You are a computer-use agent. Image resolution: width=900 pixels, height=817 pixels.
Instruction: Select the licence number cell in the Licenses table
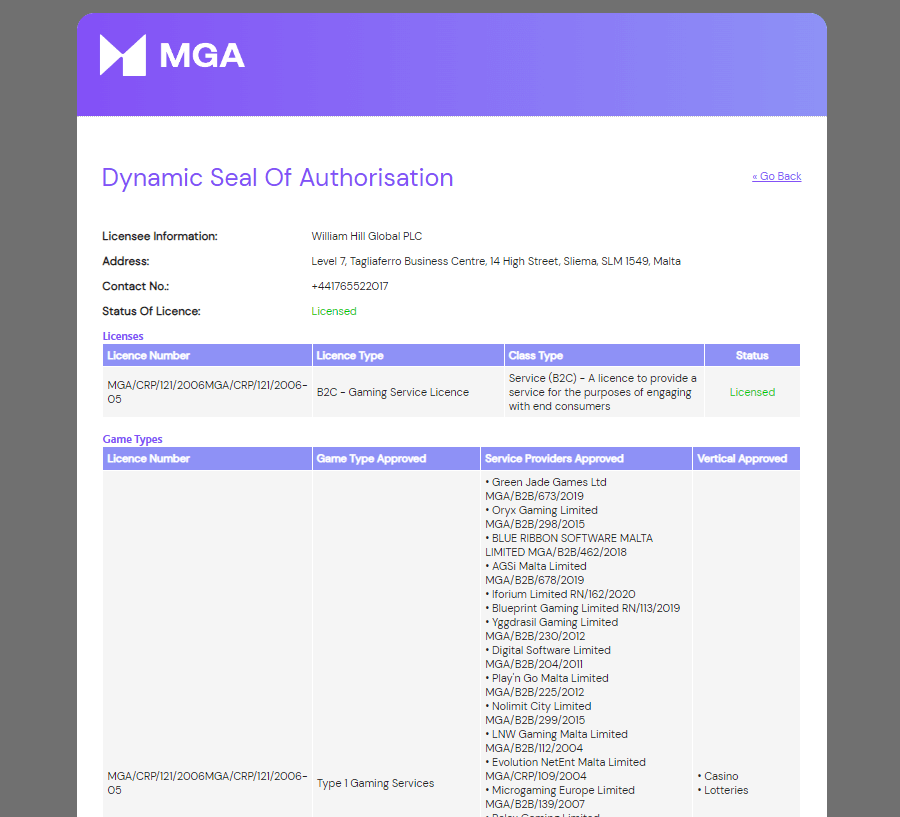[207, 392]
